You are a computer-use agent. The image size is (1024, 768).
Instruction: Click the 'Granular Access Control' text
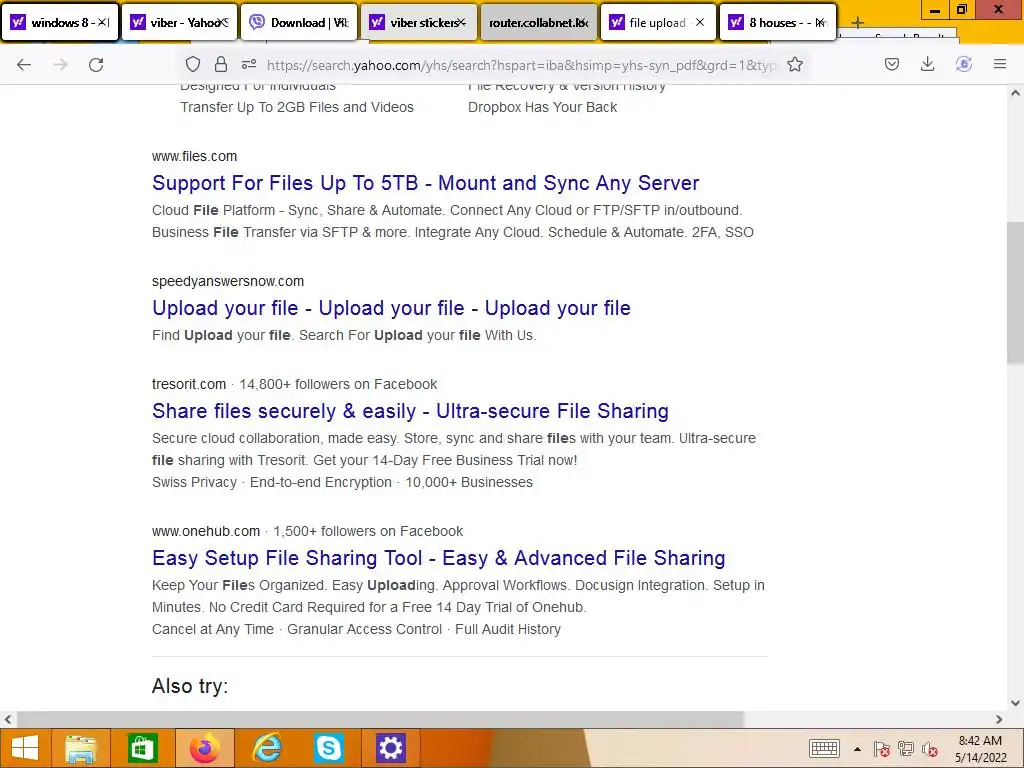364,629
